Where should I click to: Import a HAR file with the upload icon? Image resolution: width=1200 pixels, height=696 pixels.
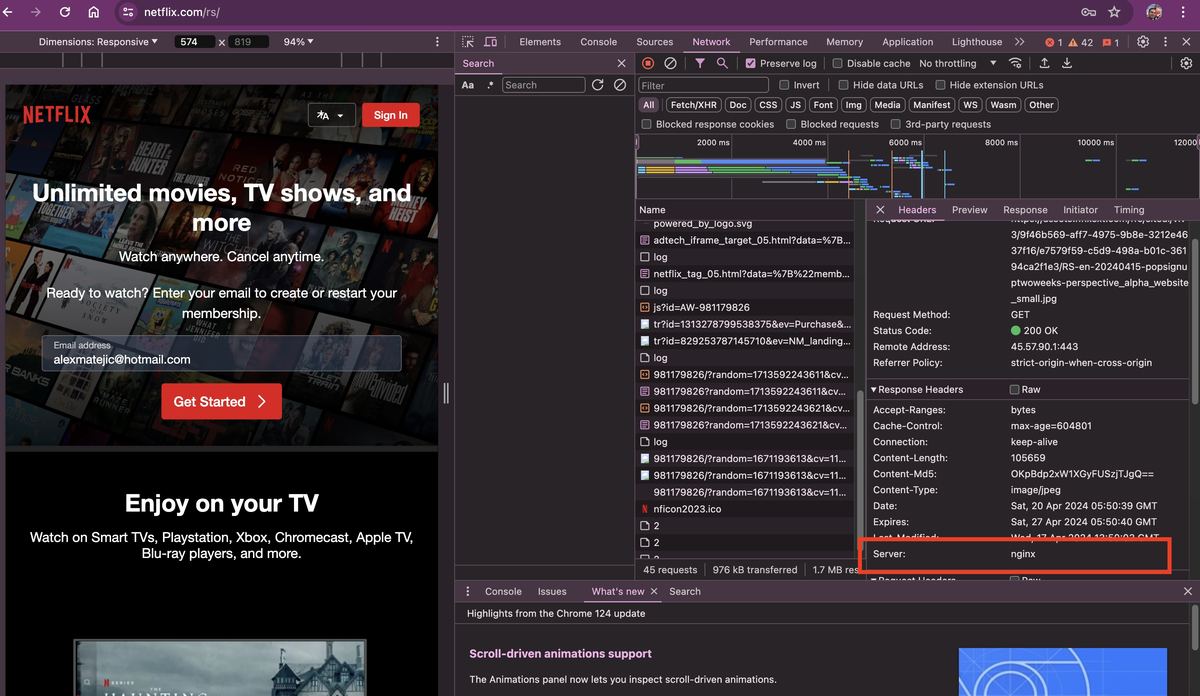(1045, 63)
